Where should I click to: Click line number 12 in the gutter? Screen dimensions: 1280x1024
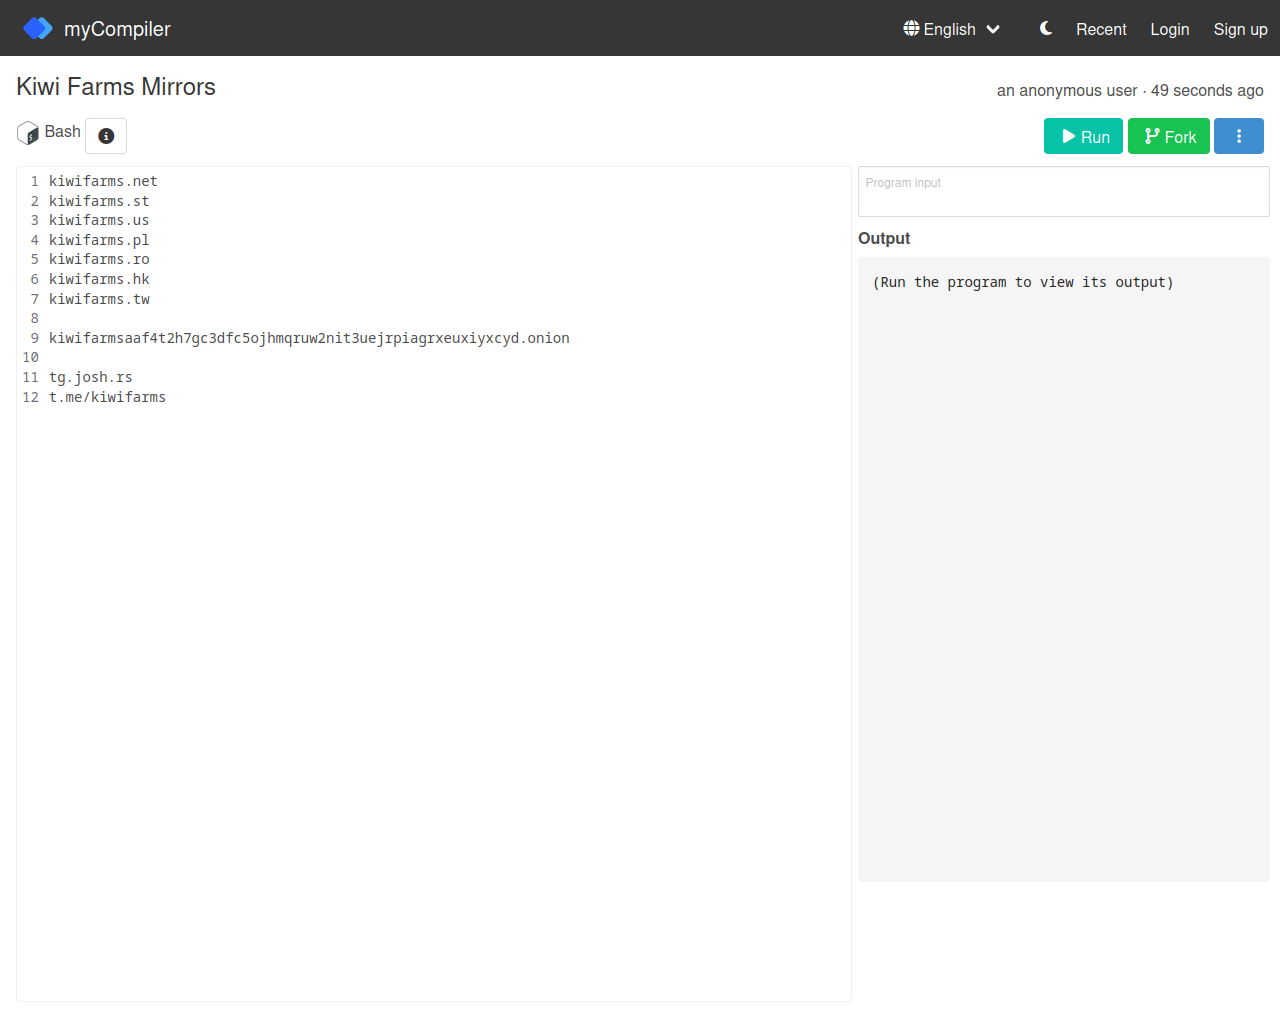coord(30,397)
